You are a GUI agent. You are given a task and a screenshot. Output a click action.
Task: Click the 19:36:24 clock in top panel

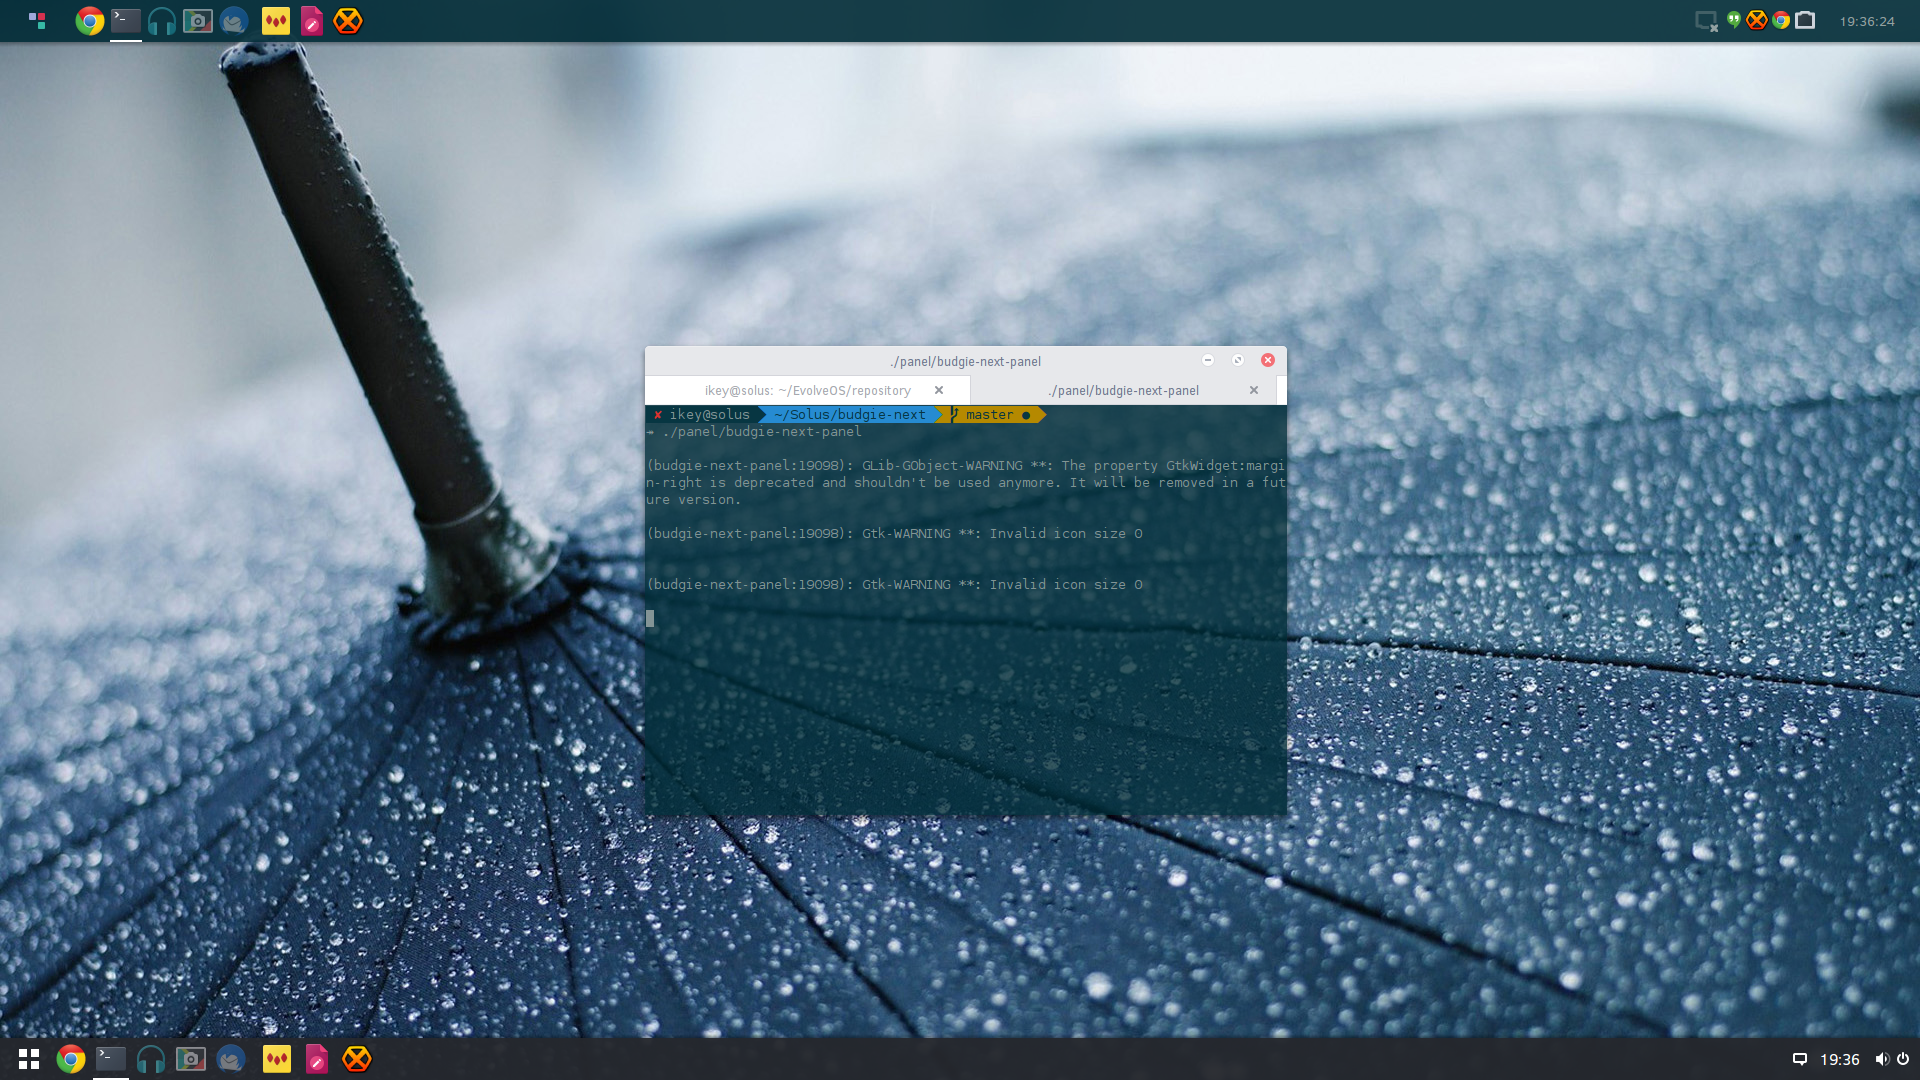click(x=1867, y=21)
